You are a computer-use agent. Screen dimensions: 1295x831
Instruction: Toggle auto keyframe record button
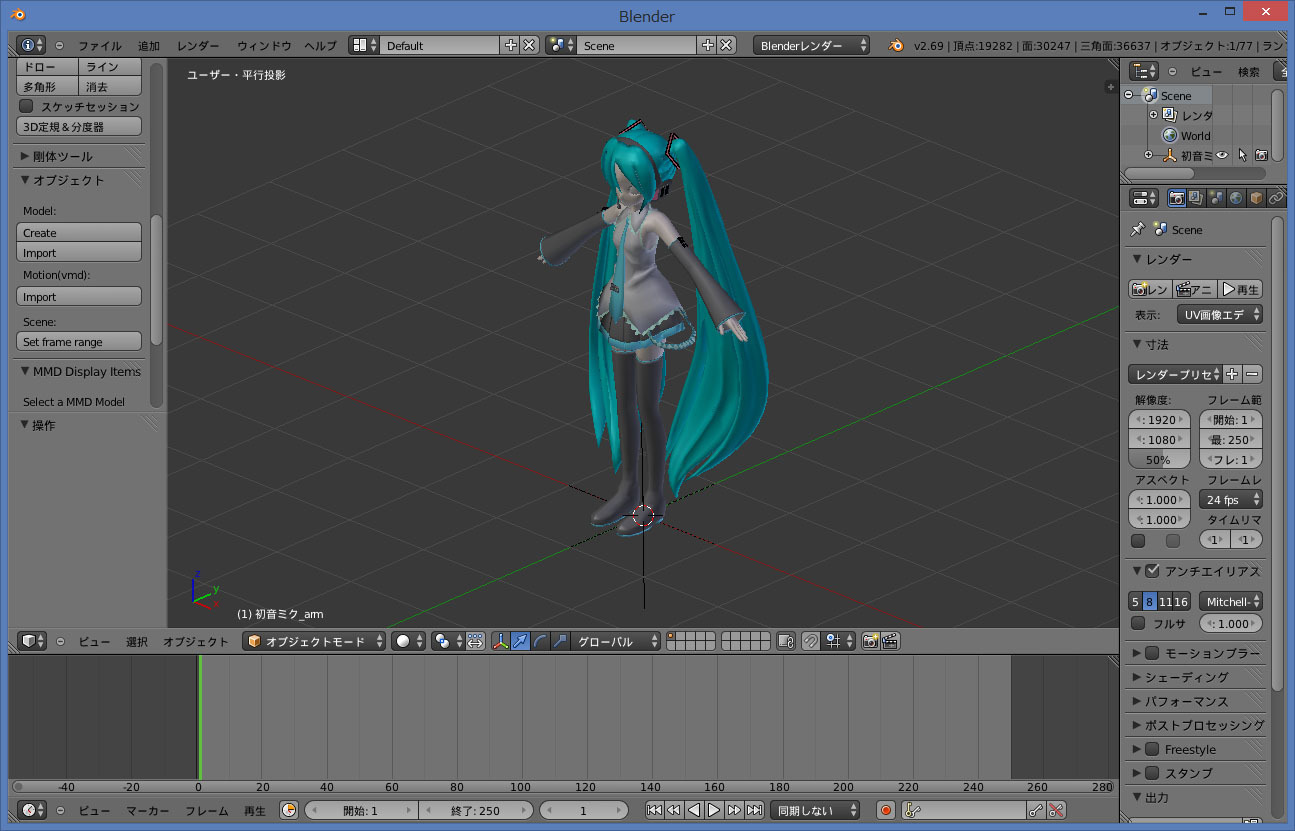[x=885, y=810]
